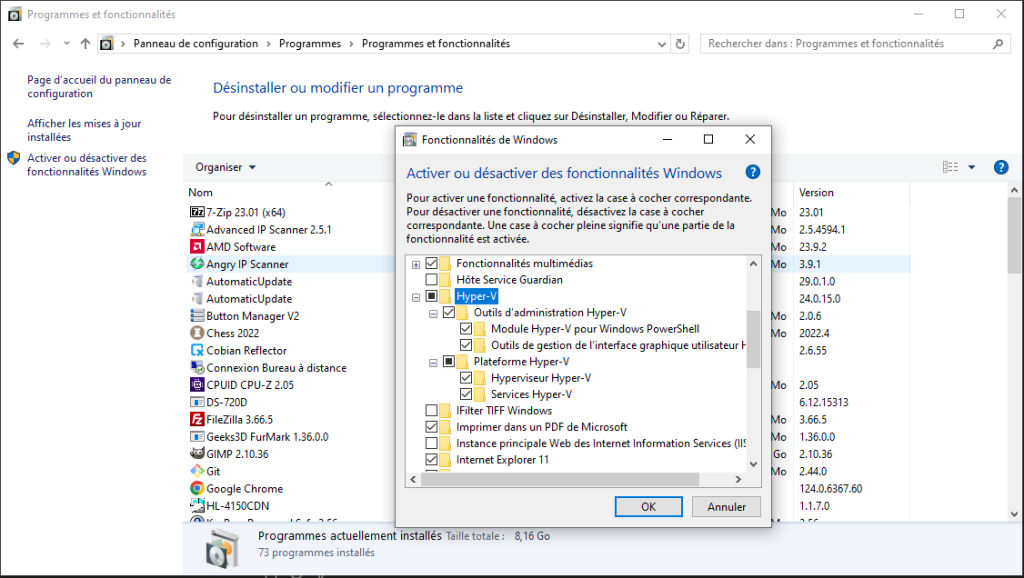1024x578 pixels.
Task: Select the DS-720D icon
Action: [197, 402]
